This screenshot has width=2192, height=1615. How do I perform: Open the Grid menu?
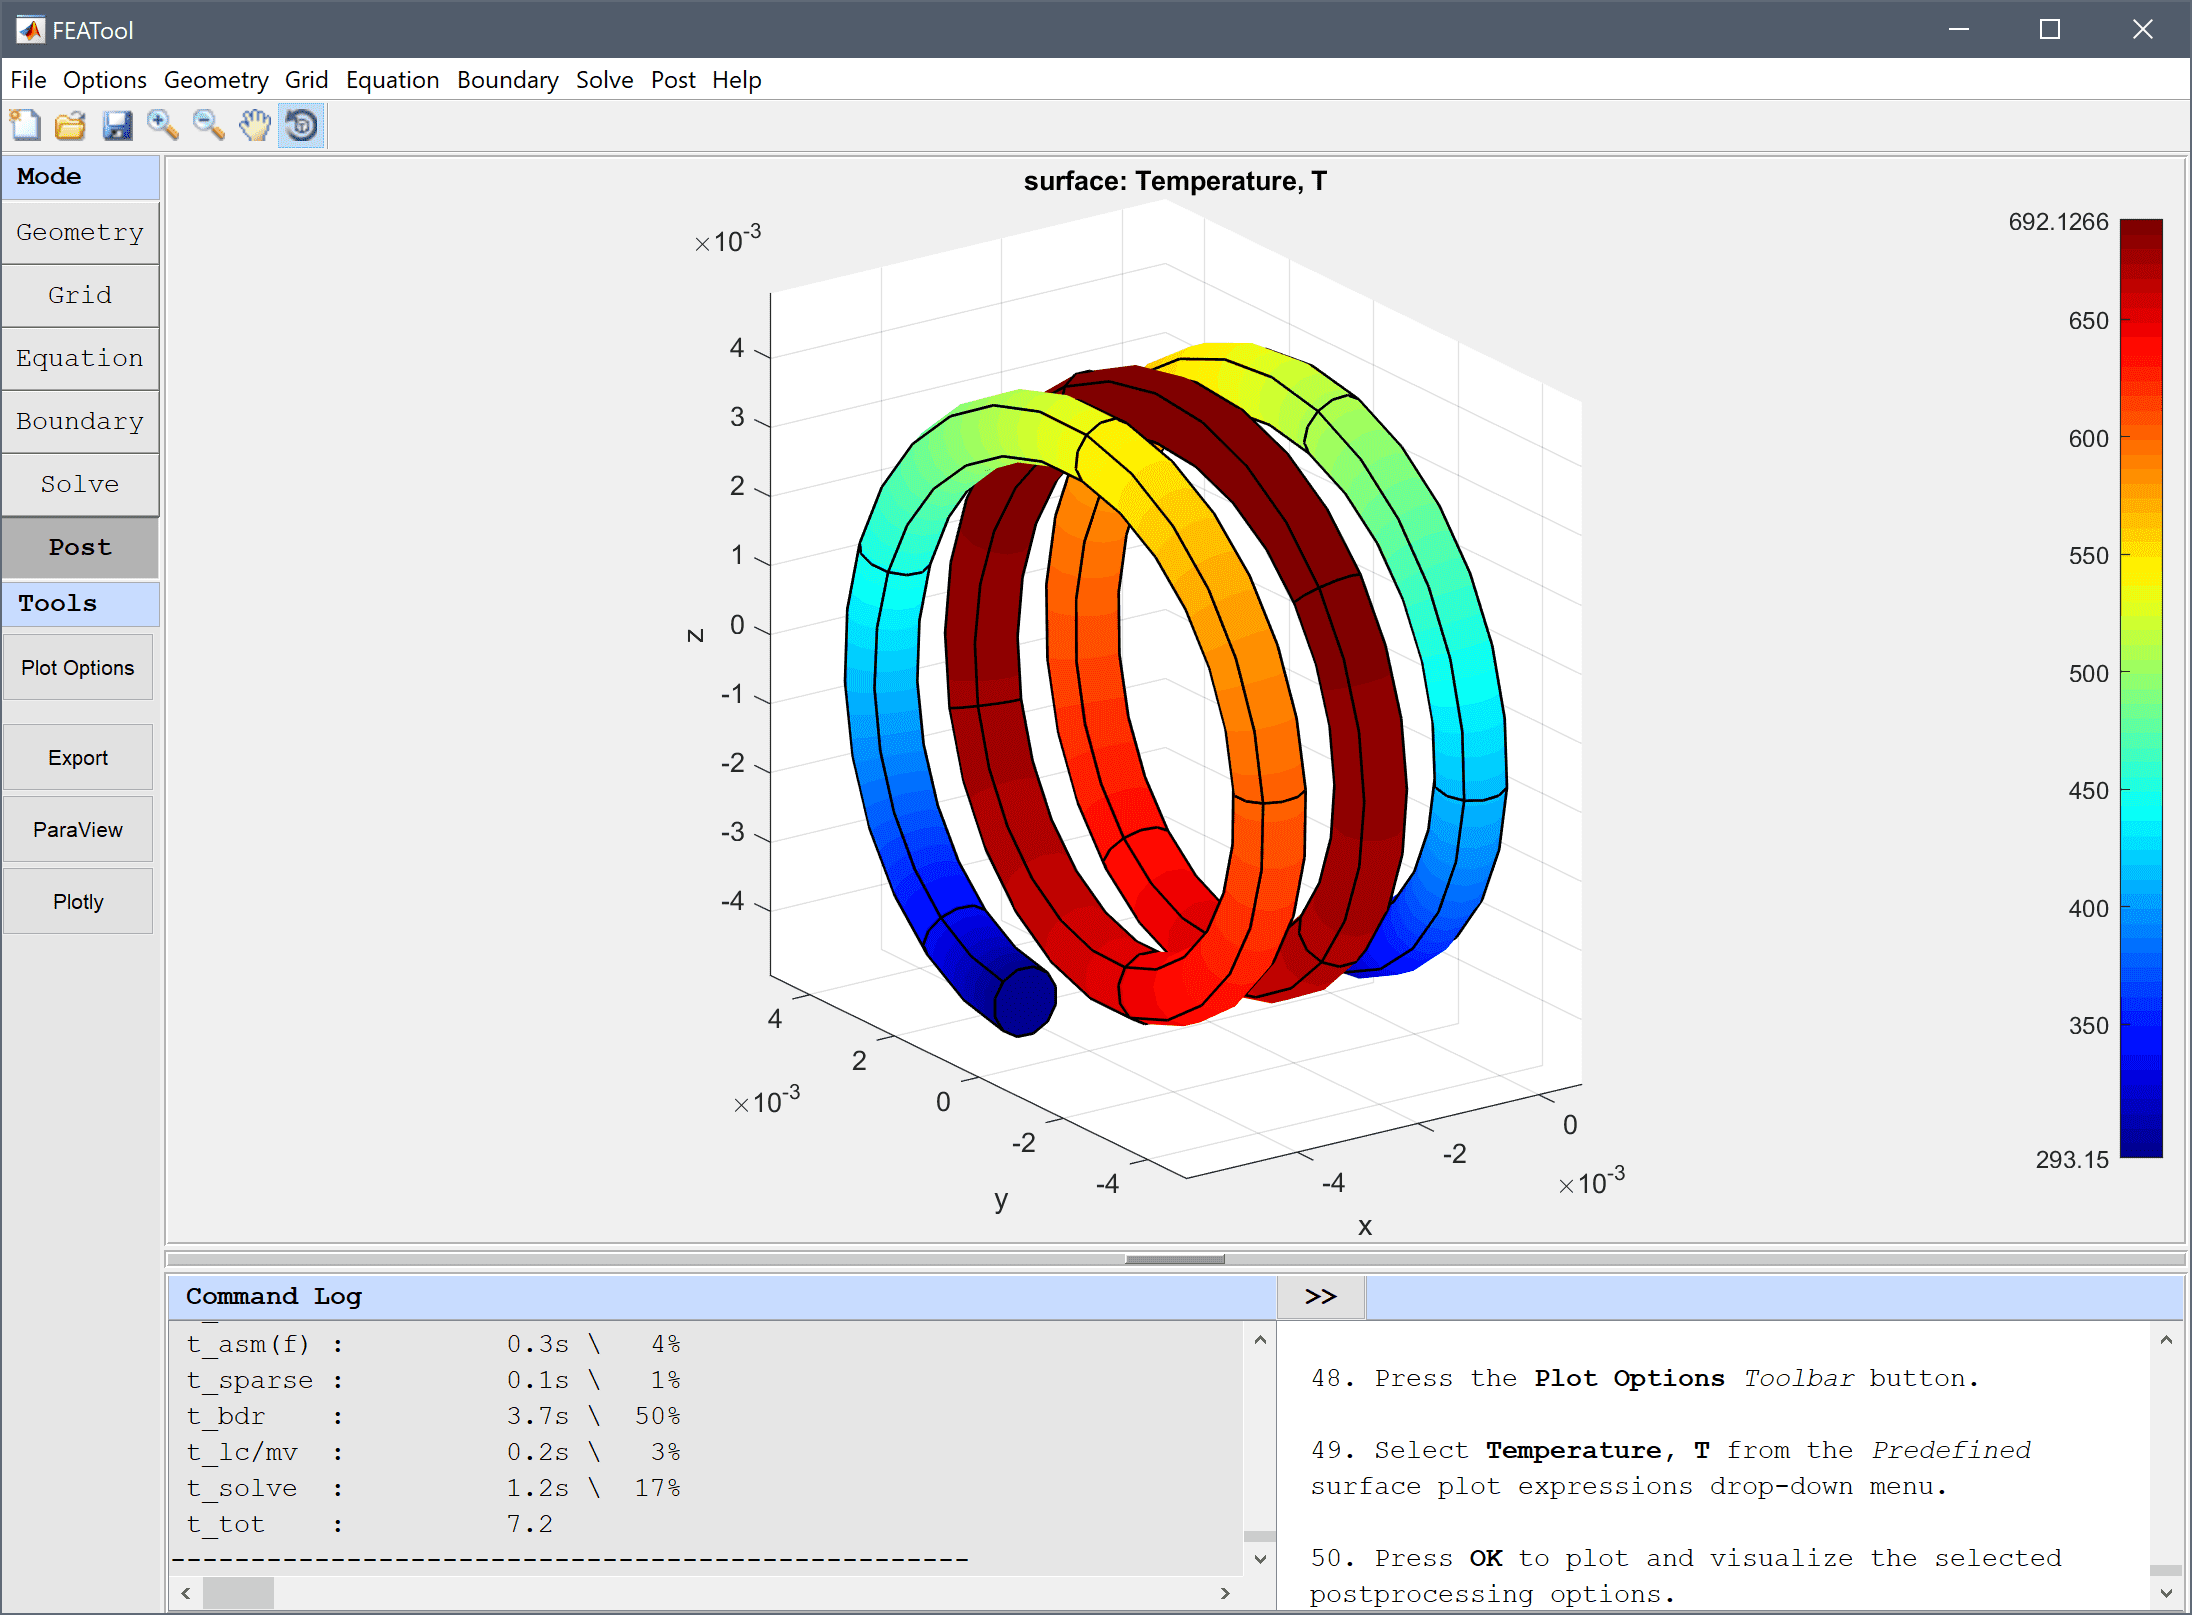pos(306,80)
